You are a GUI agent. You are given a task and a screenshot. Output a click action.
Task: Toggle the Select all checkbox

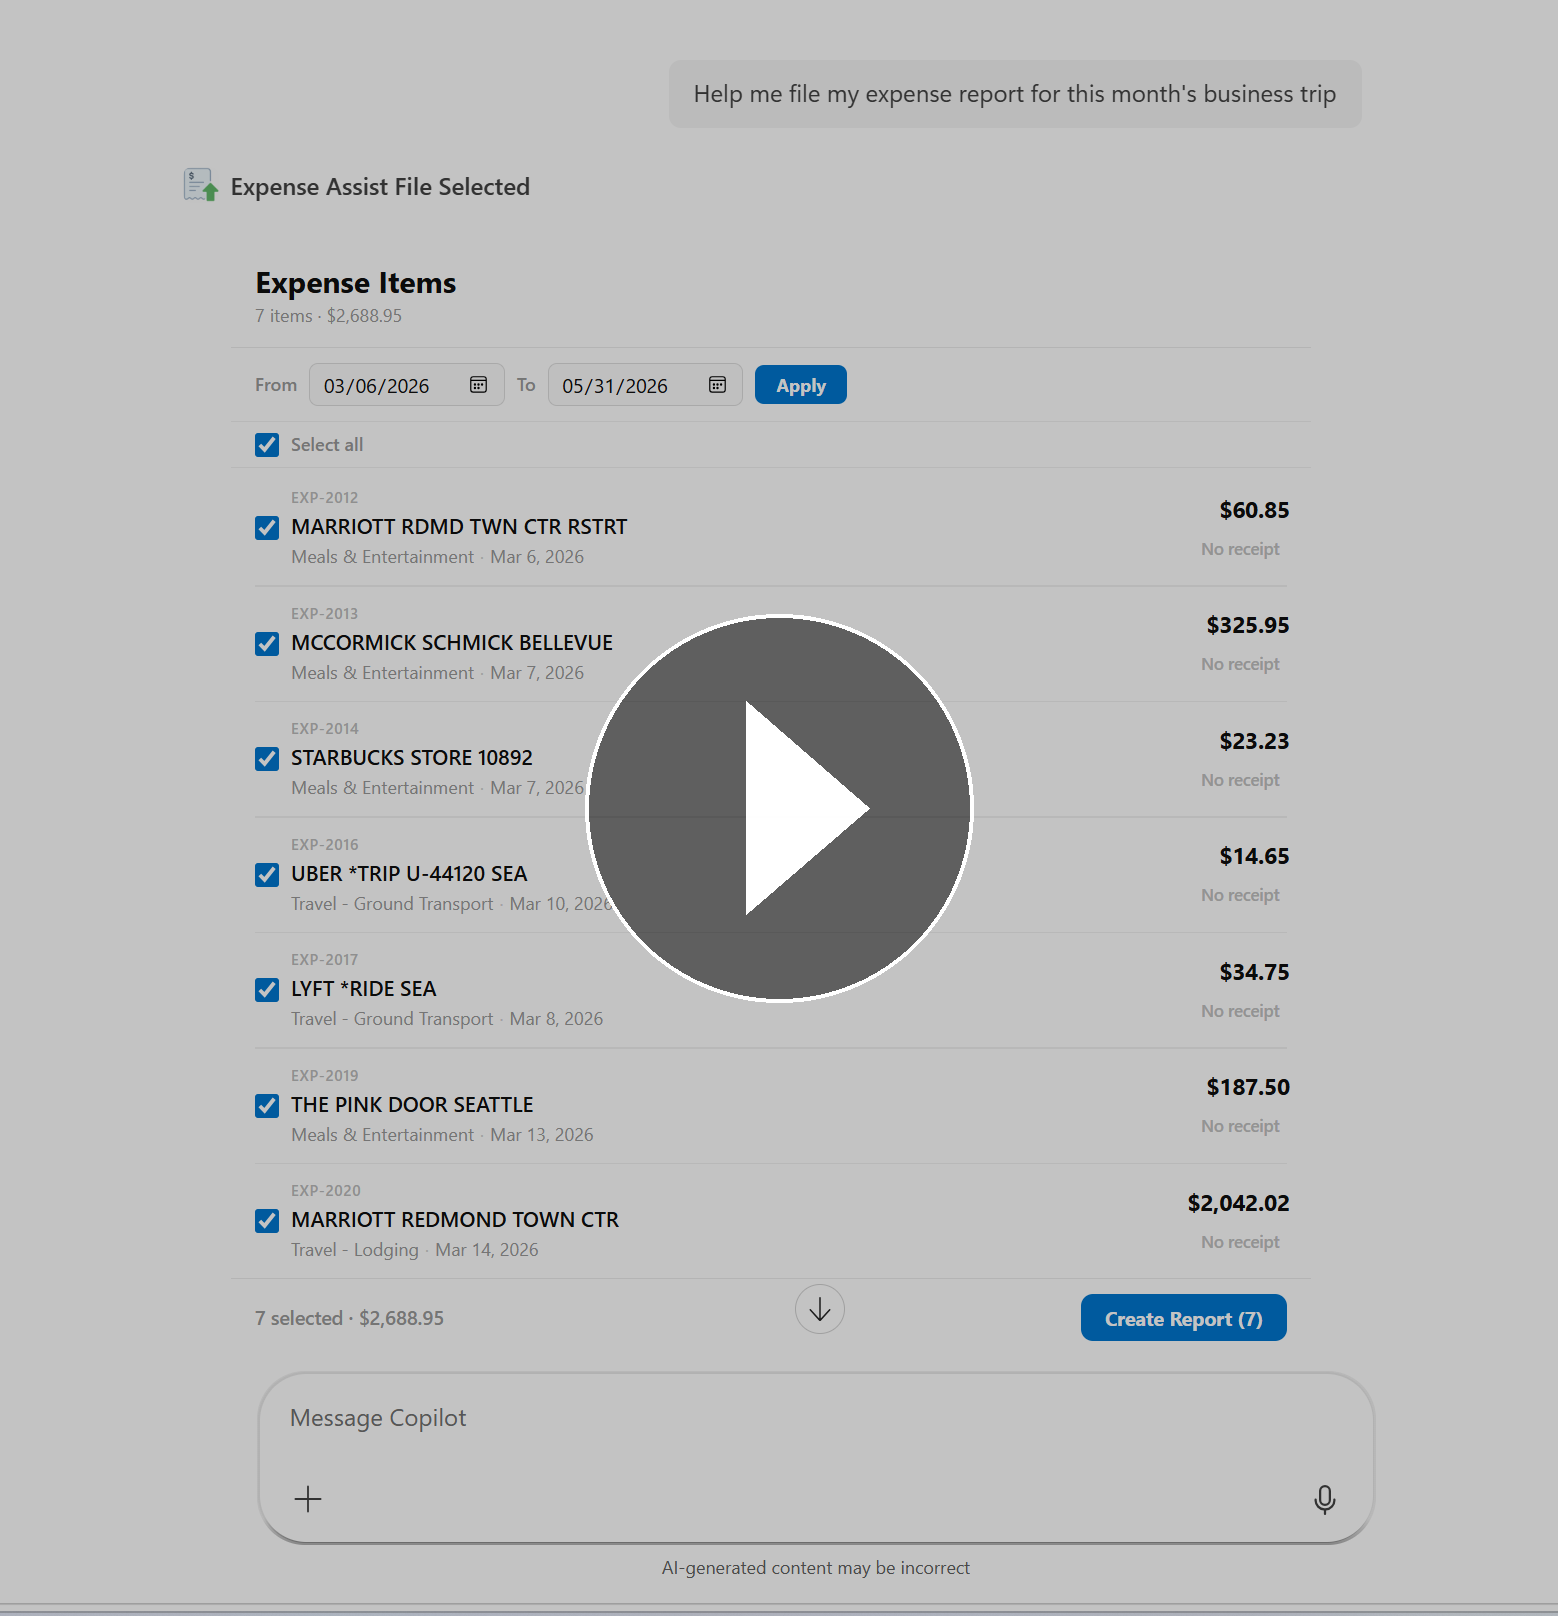pyautogui.click(x=267, y=445)
